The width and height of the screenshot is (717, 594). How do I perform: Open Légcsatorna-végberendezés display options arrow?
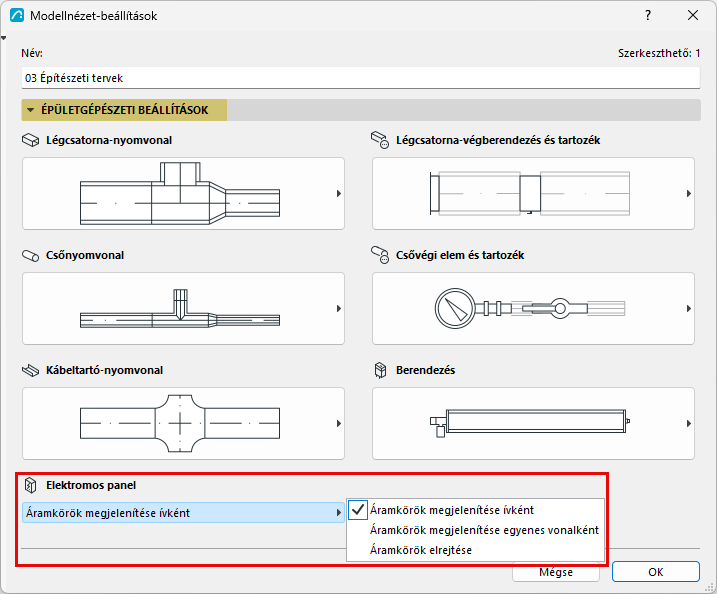pyautogui.click(x=689, y=193)
